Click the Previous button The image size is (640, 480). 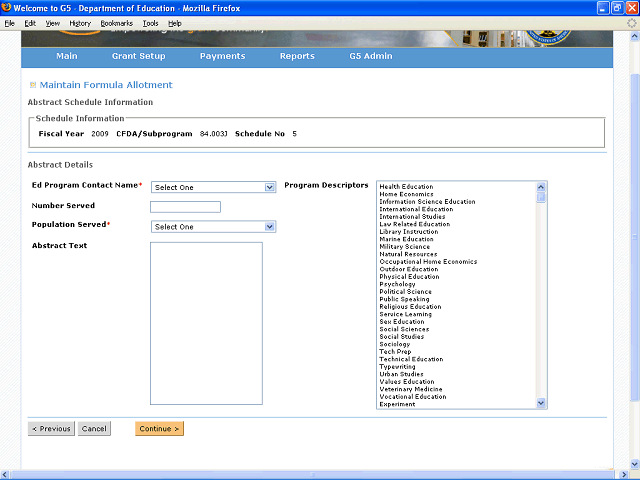[x=51, y=429]
